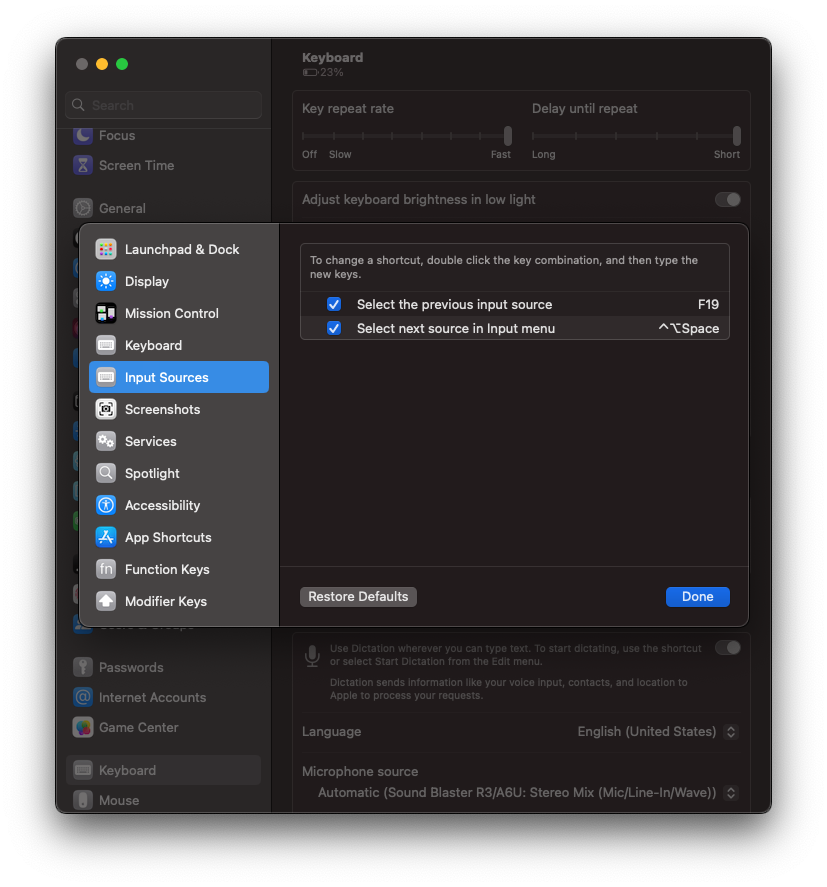Click the Search field in sidebar
827x887 pixels.
[165, 105]
